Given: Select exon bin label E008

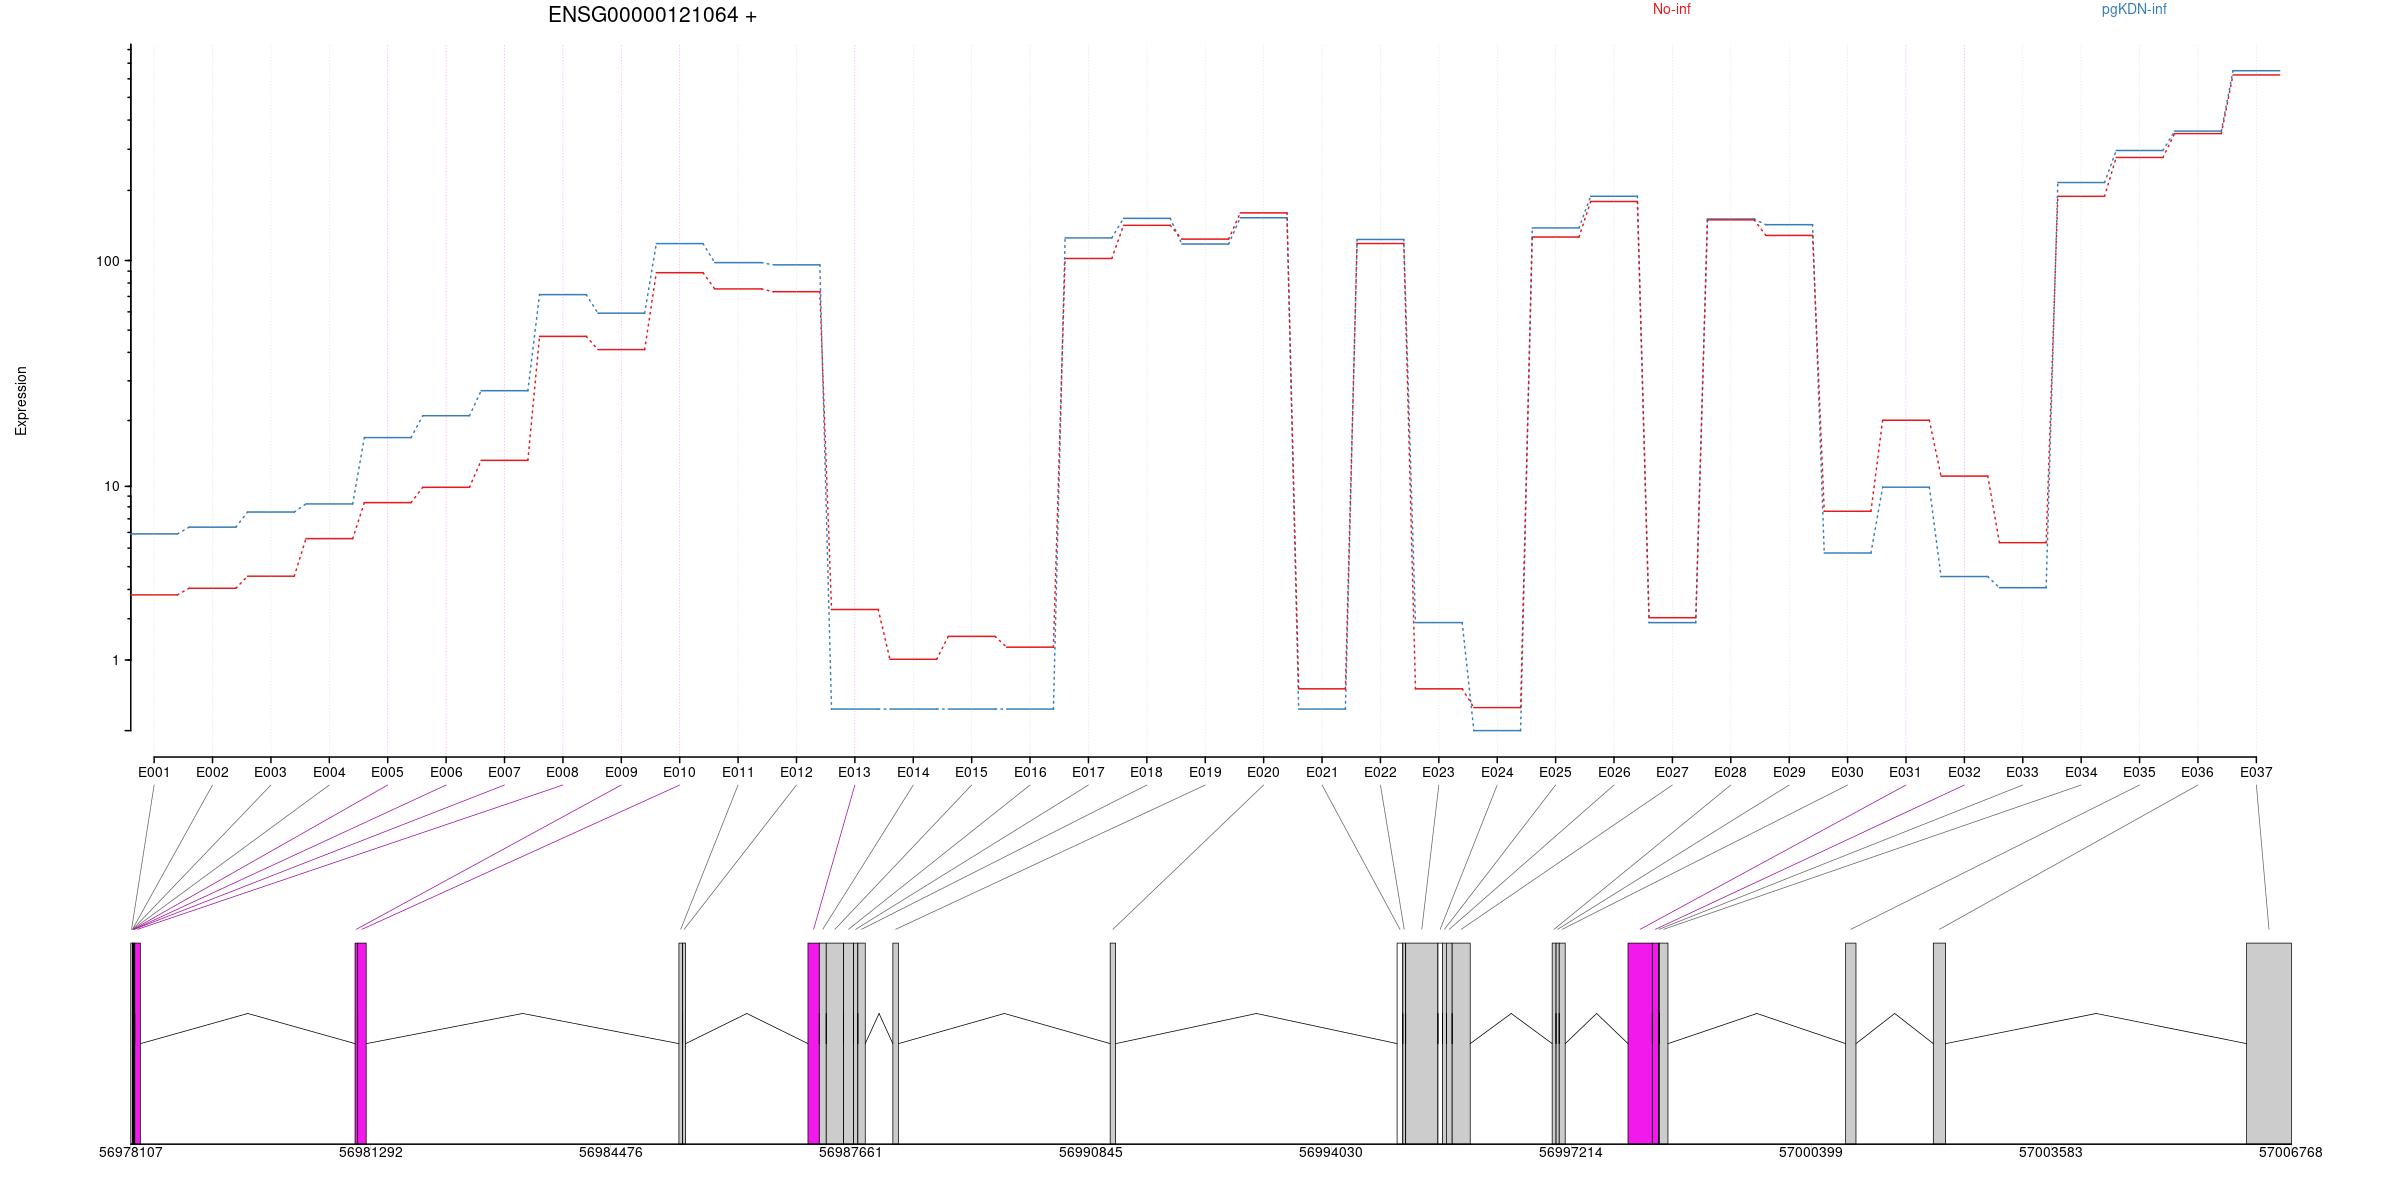Looking at the screenshot, I should tap(562, 772).
